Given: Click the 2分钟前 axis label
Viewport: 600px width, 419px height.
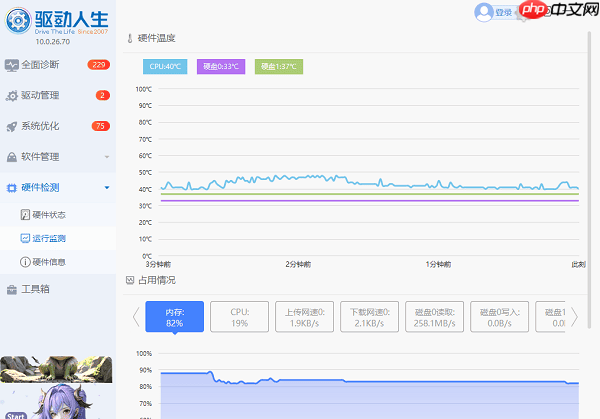Looking at the screenshot, I should point(298,264).
